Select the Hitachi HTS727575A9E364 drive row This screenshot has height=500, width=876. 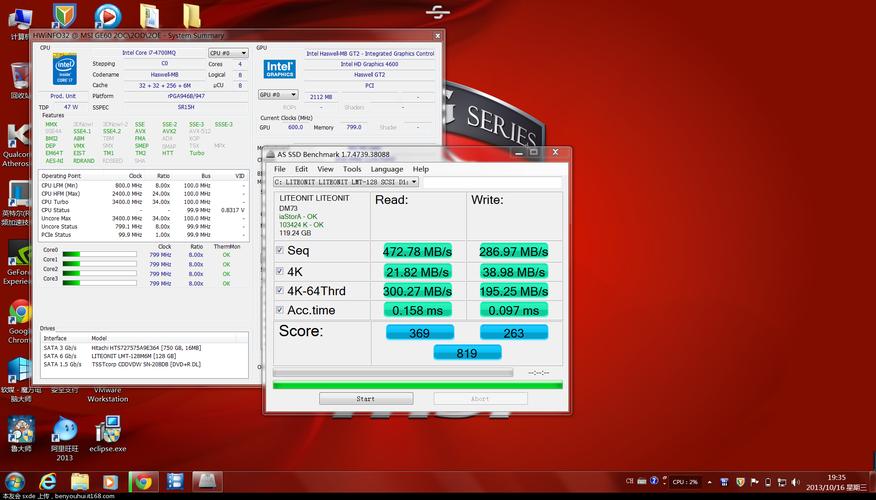pos(144,347)
